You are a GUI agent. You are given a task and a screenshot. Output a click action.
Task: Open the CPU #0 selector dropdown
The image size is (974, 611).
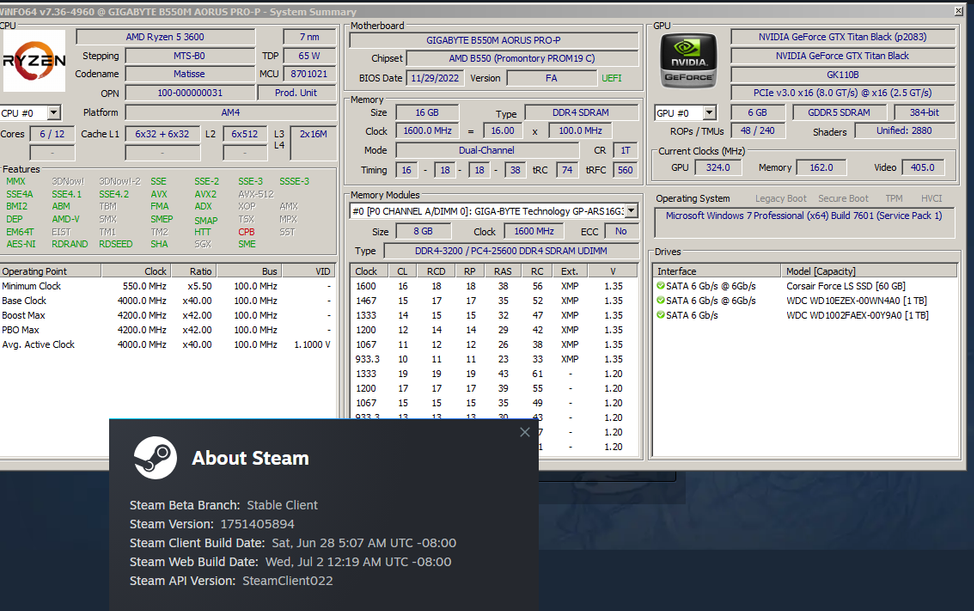54,113
